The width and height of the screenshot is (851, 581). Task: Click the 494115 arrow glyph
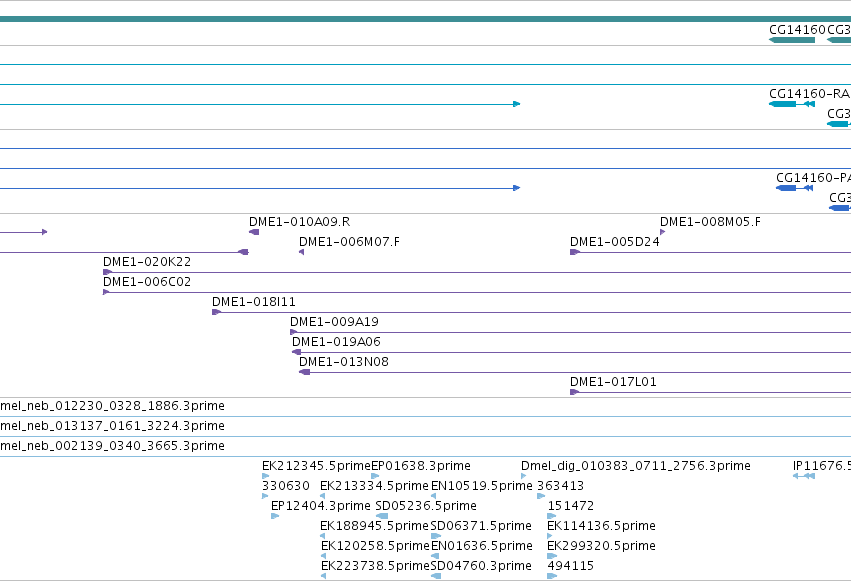(x=552, y=576)
